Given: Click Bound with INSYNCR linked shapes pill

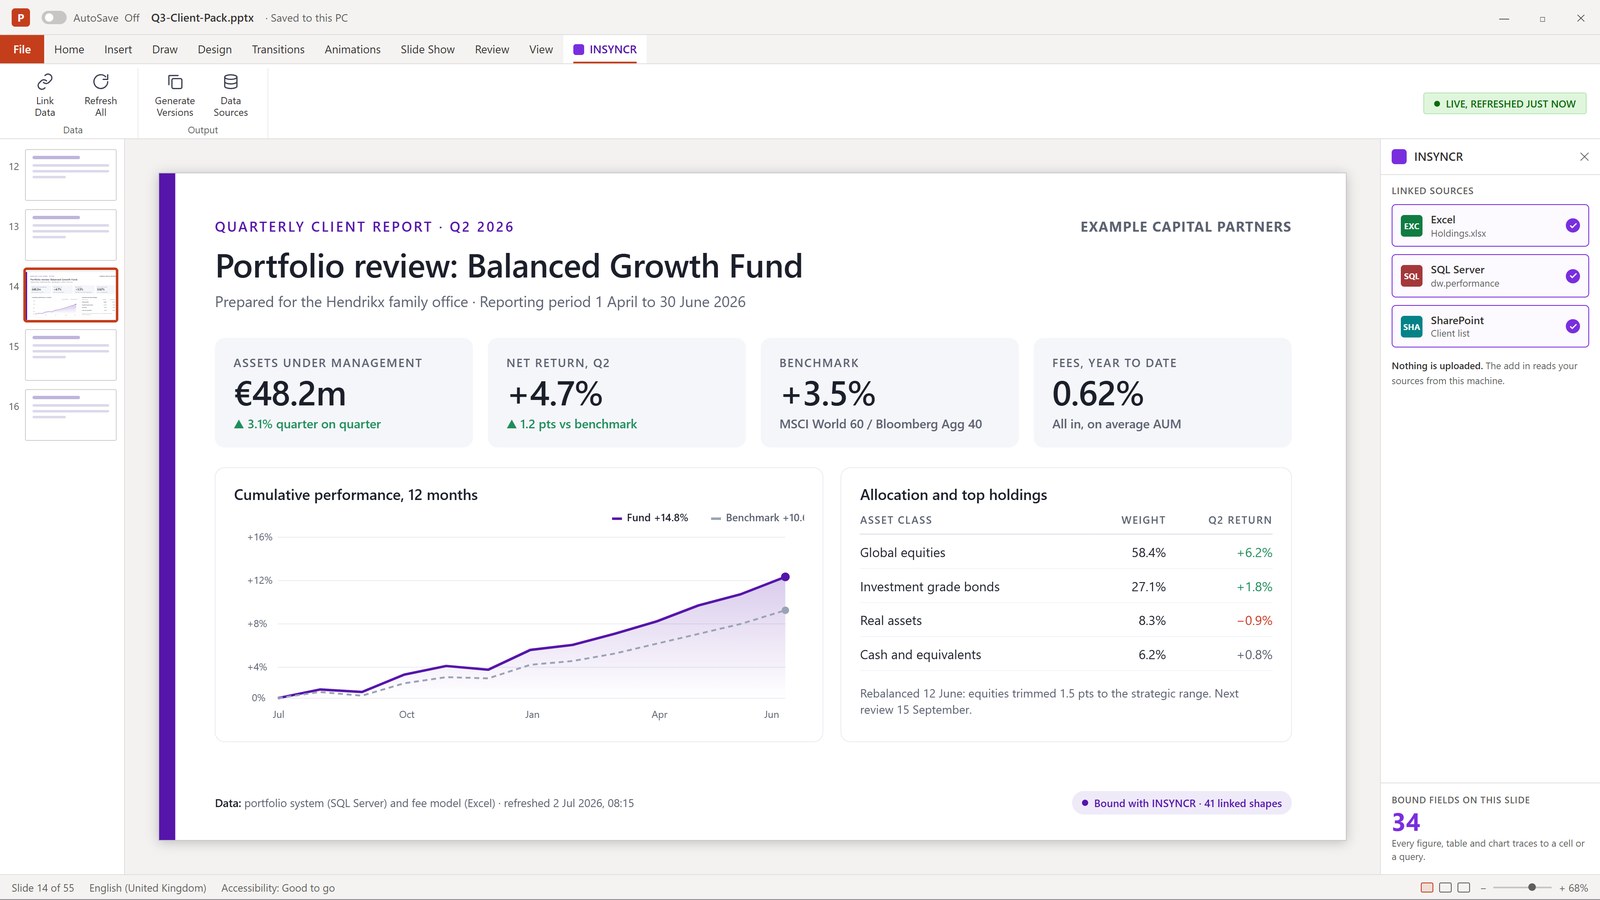Looking at the screenshot, I should 1181,803.
